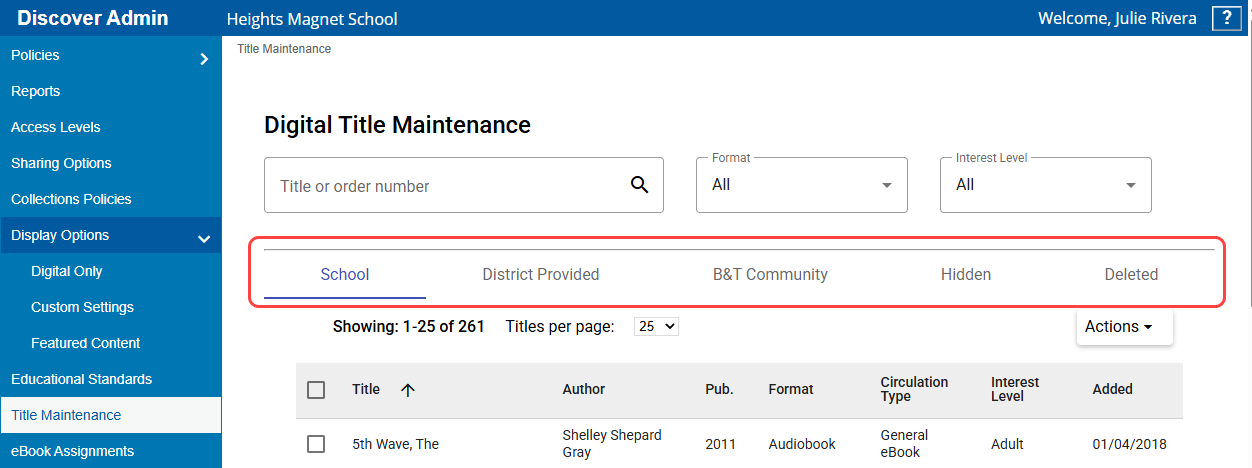Switch to the District Provided tab
Screen dimensions: 1252x468
(541, 274)
